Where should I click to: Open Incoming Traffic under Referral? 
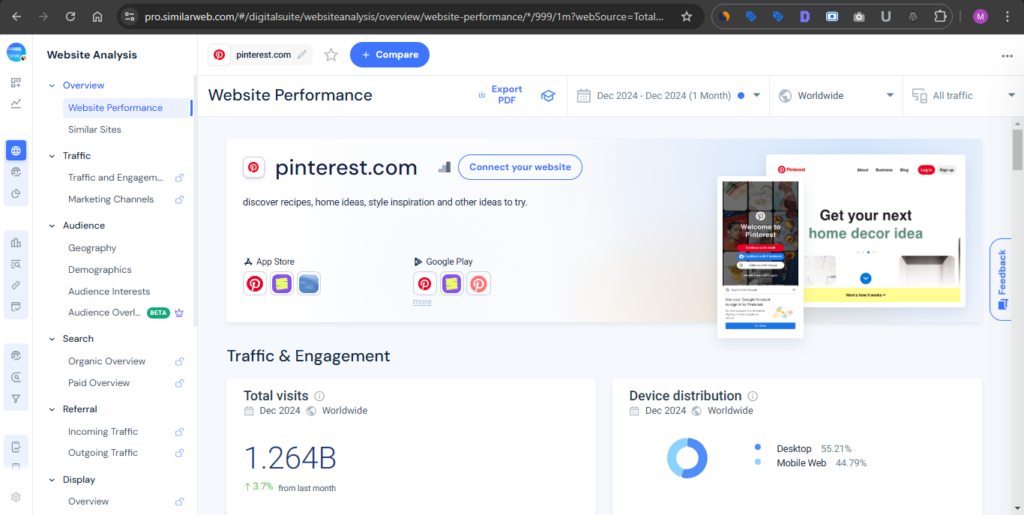103,431
